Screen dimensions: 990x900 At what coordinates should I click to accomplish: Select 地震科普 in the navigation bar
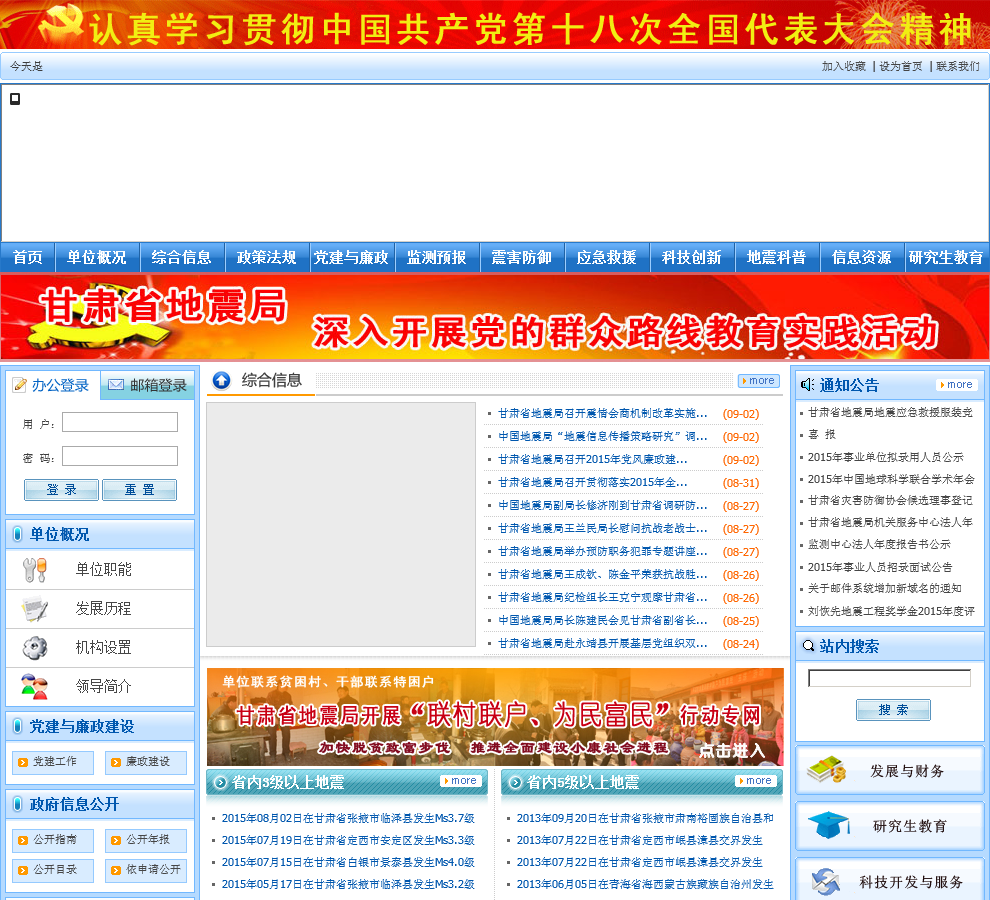[x=776, y=257]
